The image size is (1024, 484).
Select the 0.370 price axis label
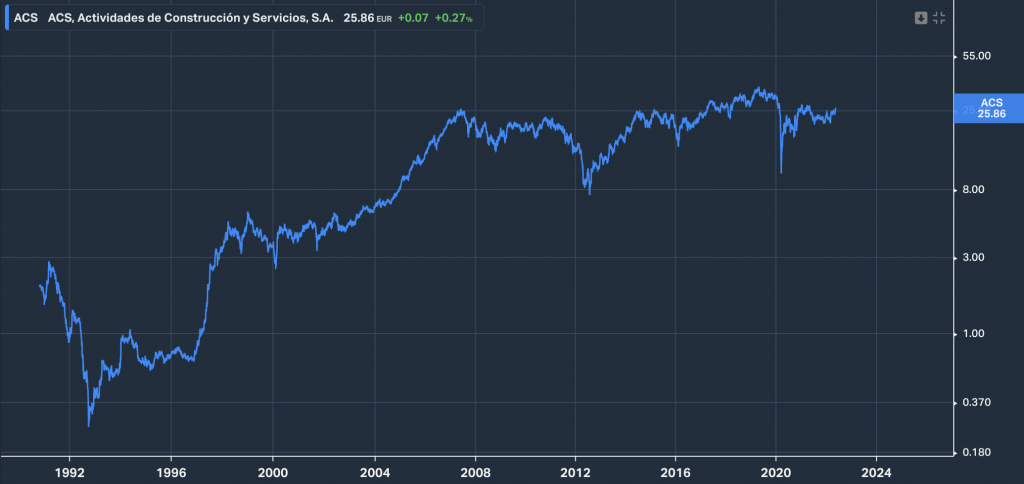click(x=976, y=403)
